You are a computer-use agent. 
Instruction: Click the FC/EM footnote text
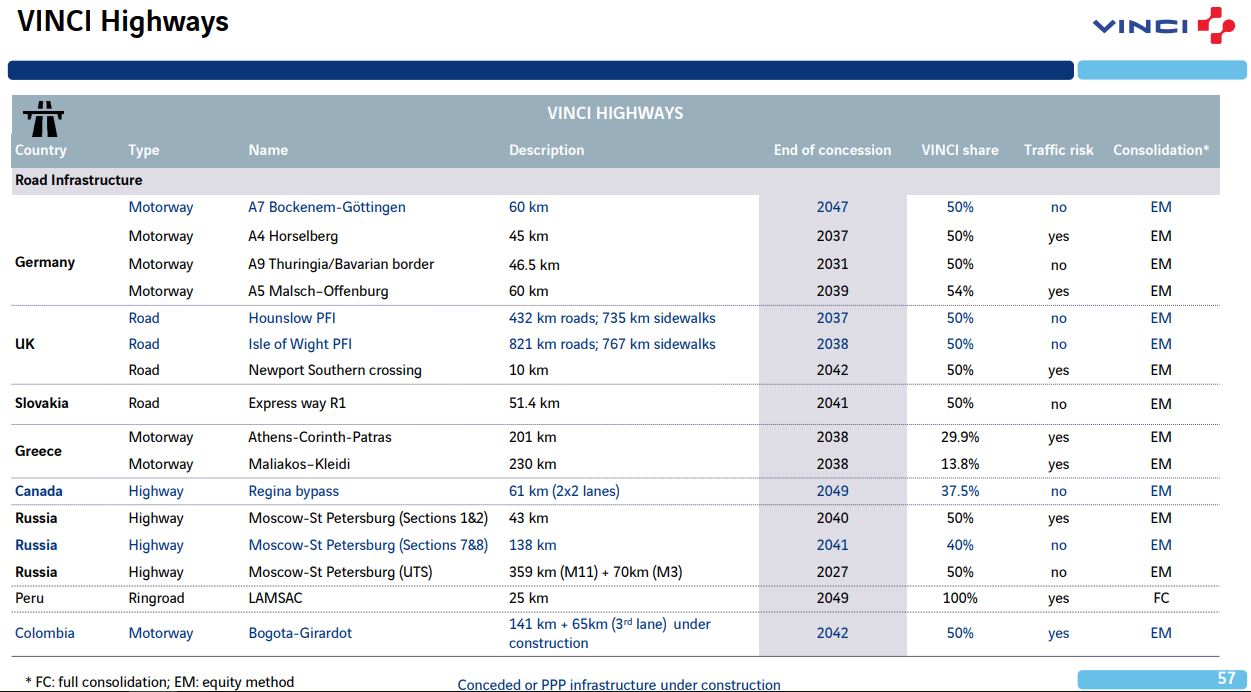[160, 682]
